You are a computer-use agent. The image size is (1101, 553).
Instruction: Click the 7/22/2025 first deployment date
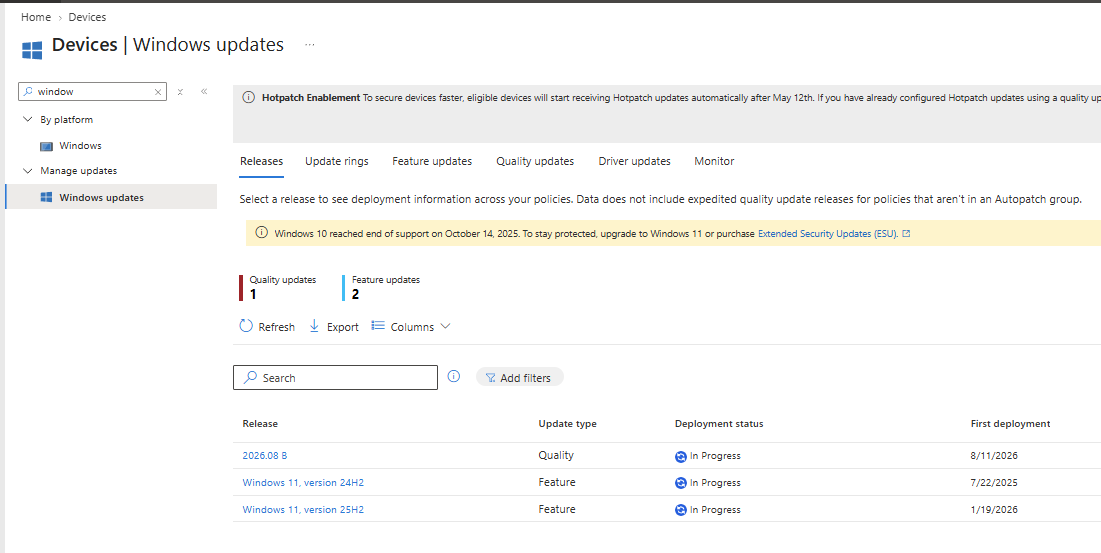click(994, 483)
